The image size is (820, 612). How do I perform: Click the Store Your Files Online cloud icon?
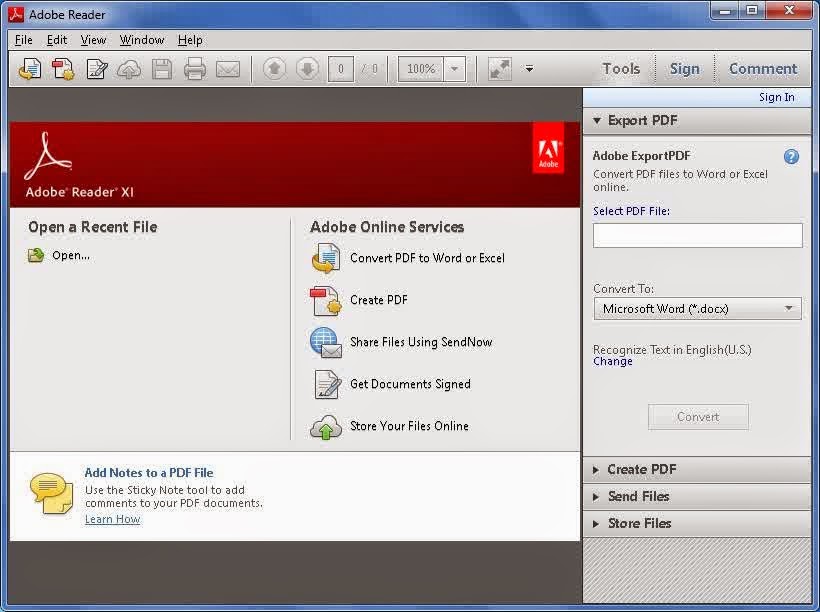(x=326, y=427)
